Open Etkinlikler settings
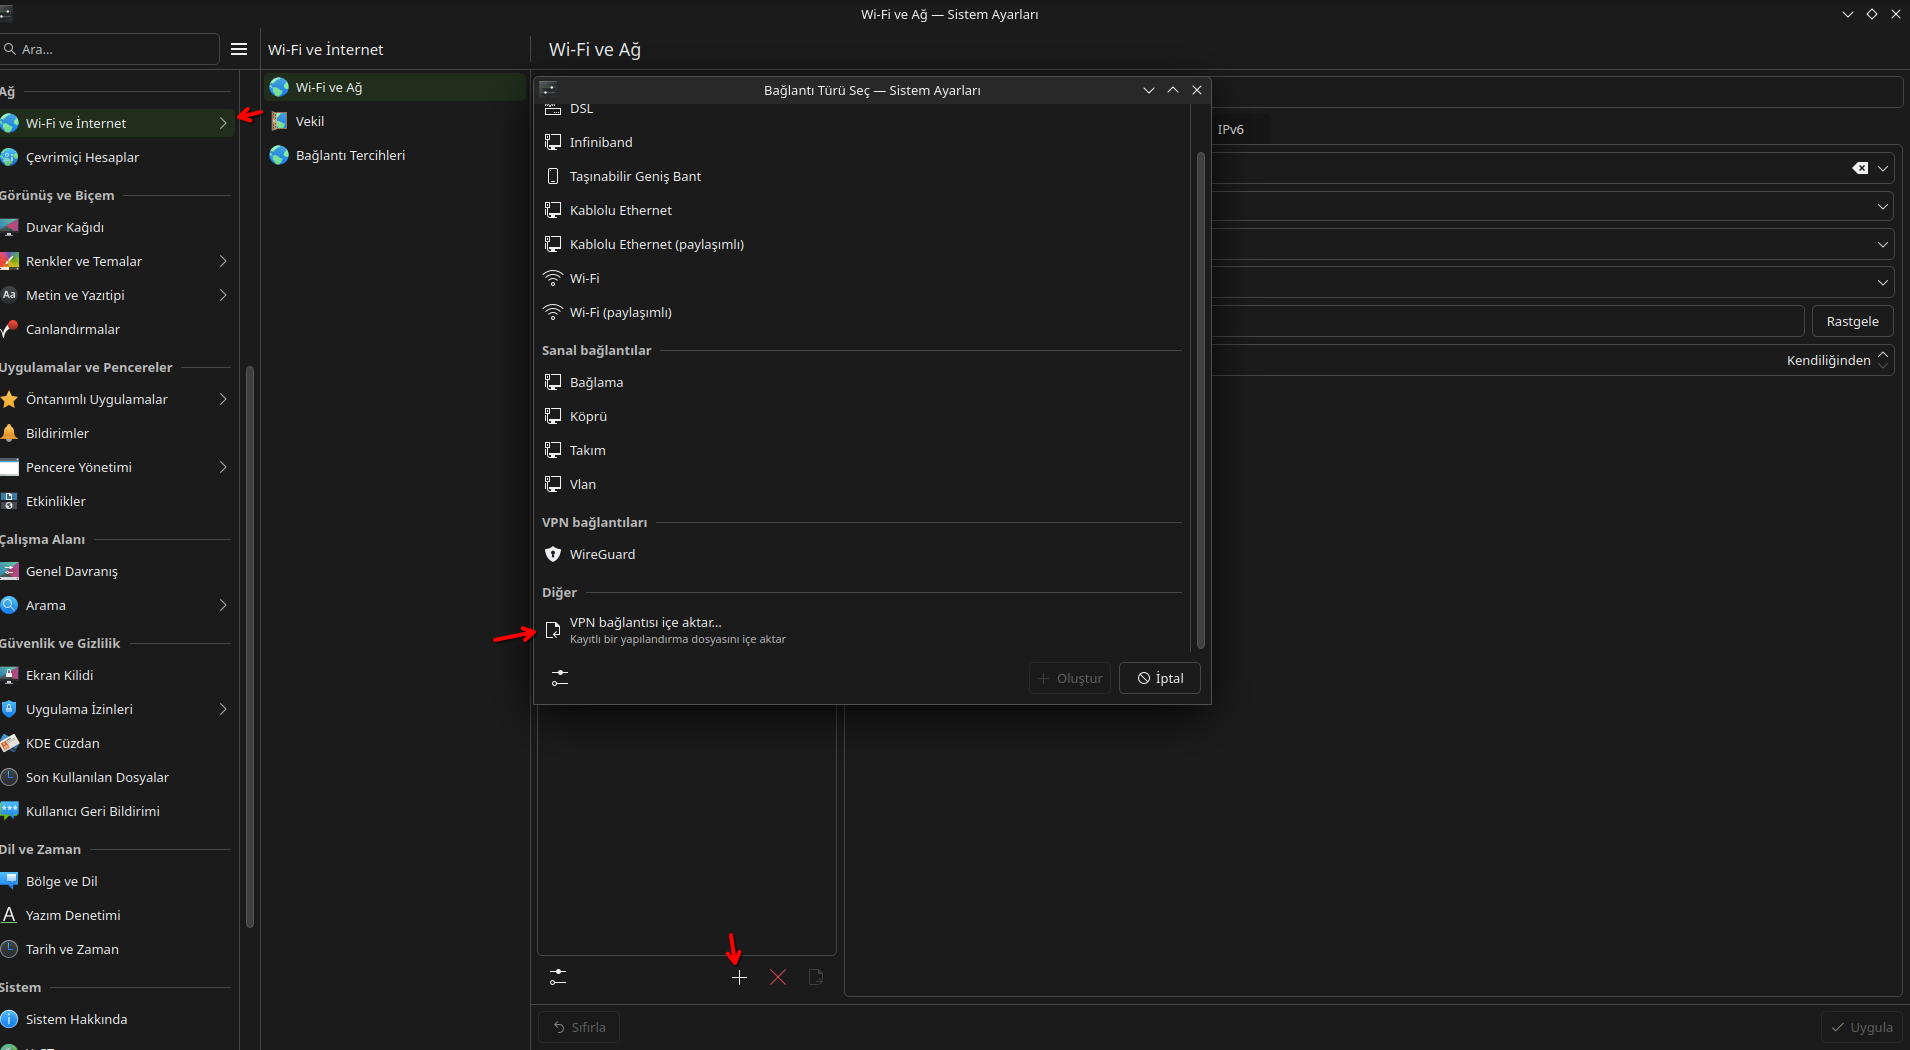The height and width of the screenshot is (1050, 1910). 117,501
